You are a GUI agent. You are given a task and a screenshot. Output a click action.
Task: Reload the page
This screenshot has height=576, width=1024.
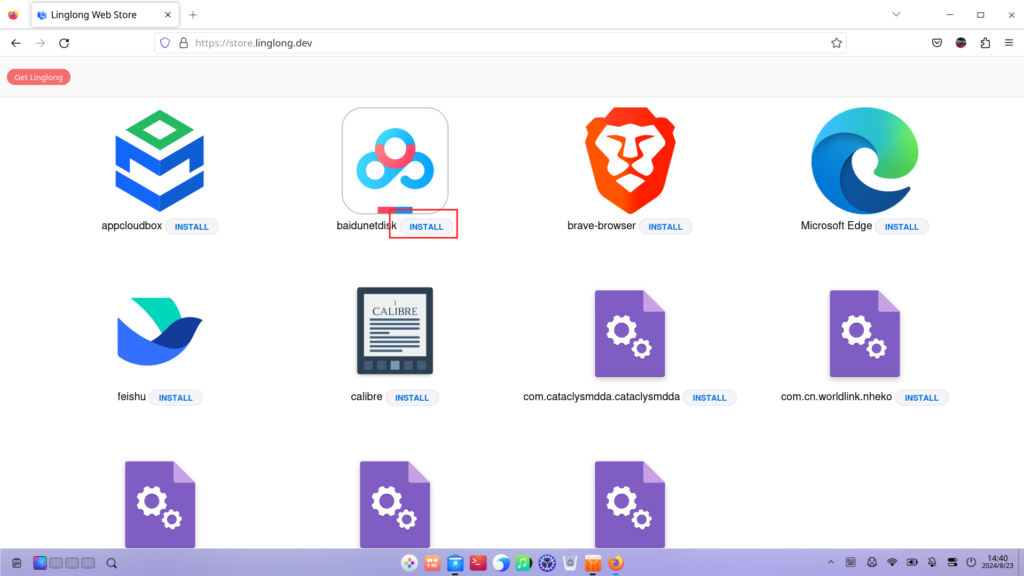[64, 43]
